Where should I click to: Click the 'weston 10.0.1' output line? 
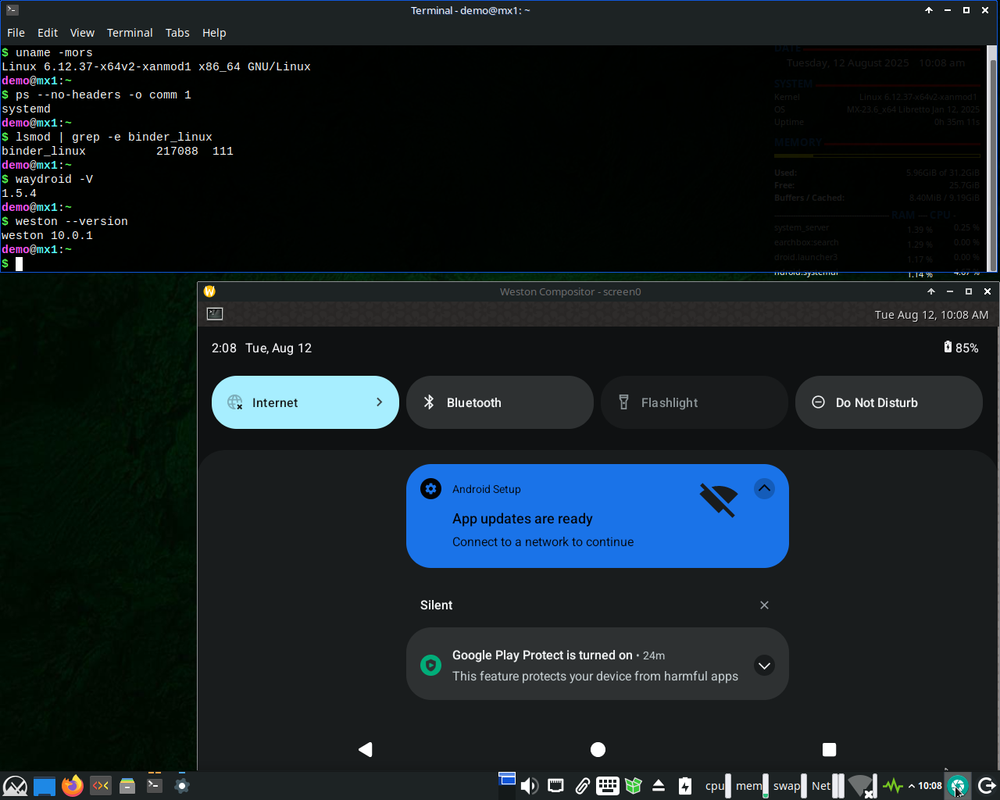pos(47,235)
